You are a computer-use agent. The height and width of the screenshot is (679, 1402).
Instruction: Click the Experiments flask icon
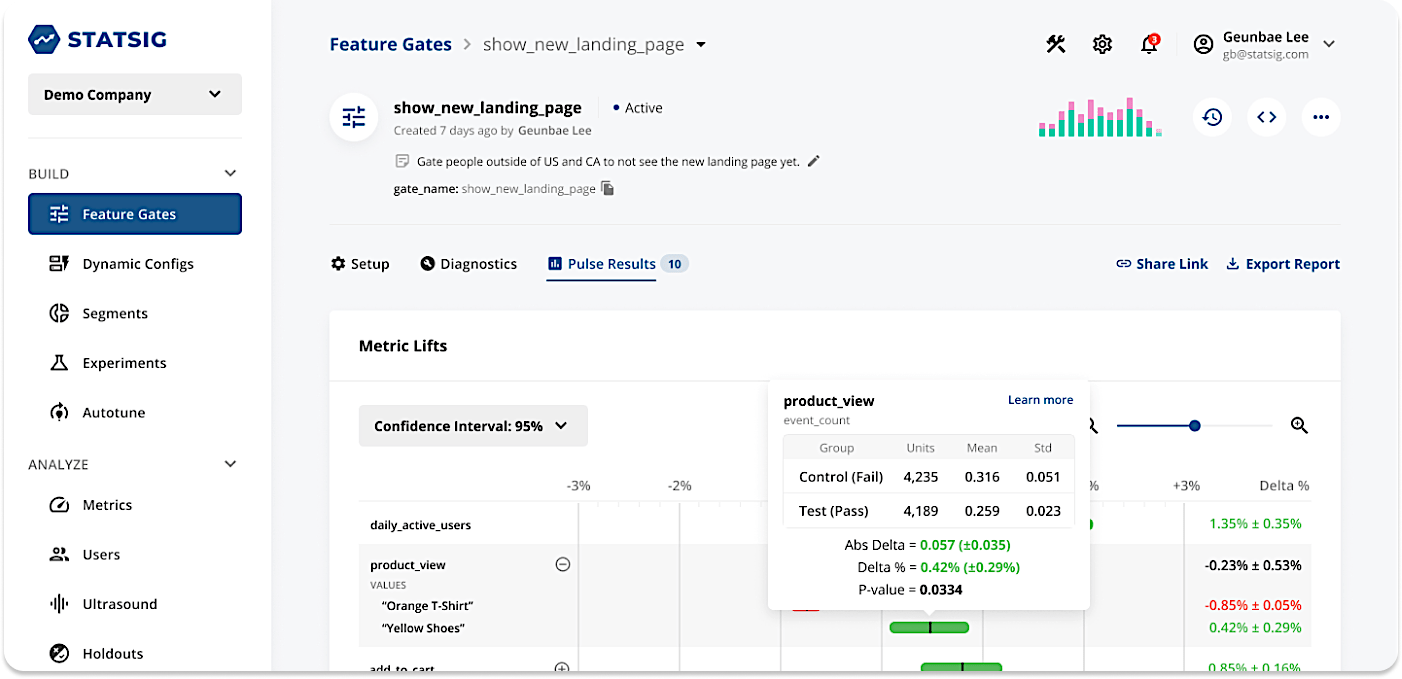[59, 363]
